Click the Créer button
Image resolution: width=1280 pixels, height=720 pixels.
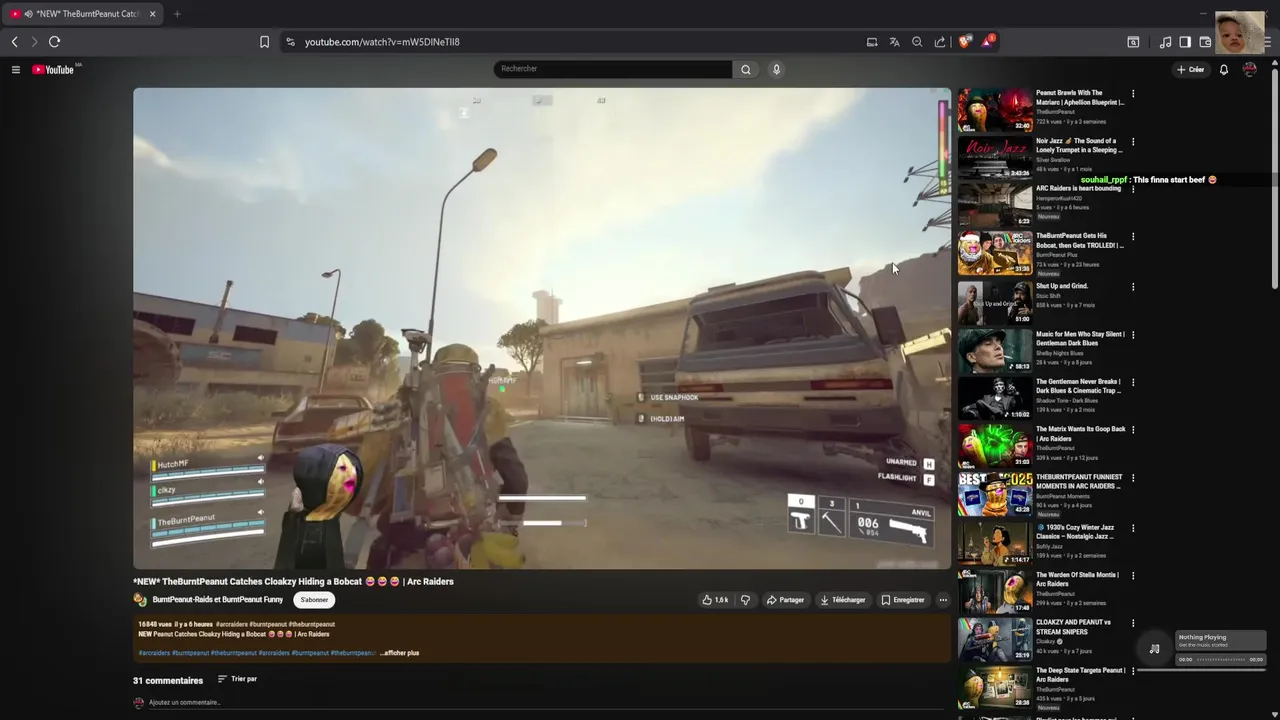[x=1190, y=69]
